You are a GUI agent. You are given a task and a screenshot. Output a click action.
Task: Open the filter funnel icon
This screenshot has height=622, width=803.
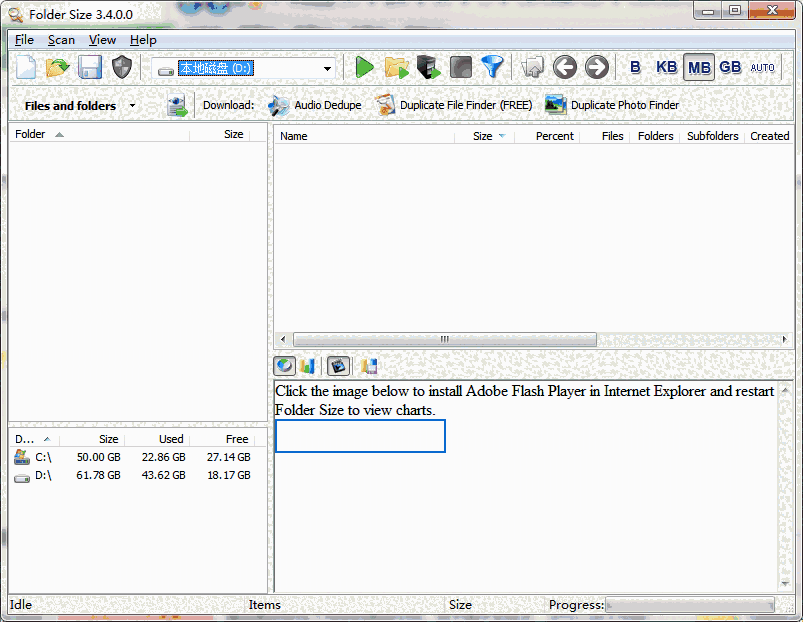[x=492, y=67]
